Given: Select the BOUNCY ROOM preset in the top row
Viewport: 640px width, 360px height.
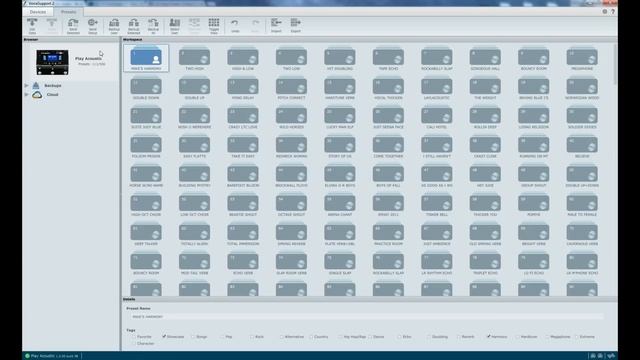Looking at the screenshot, I should 533,57.
